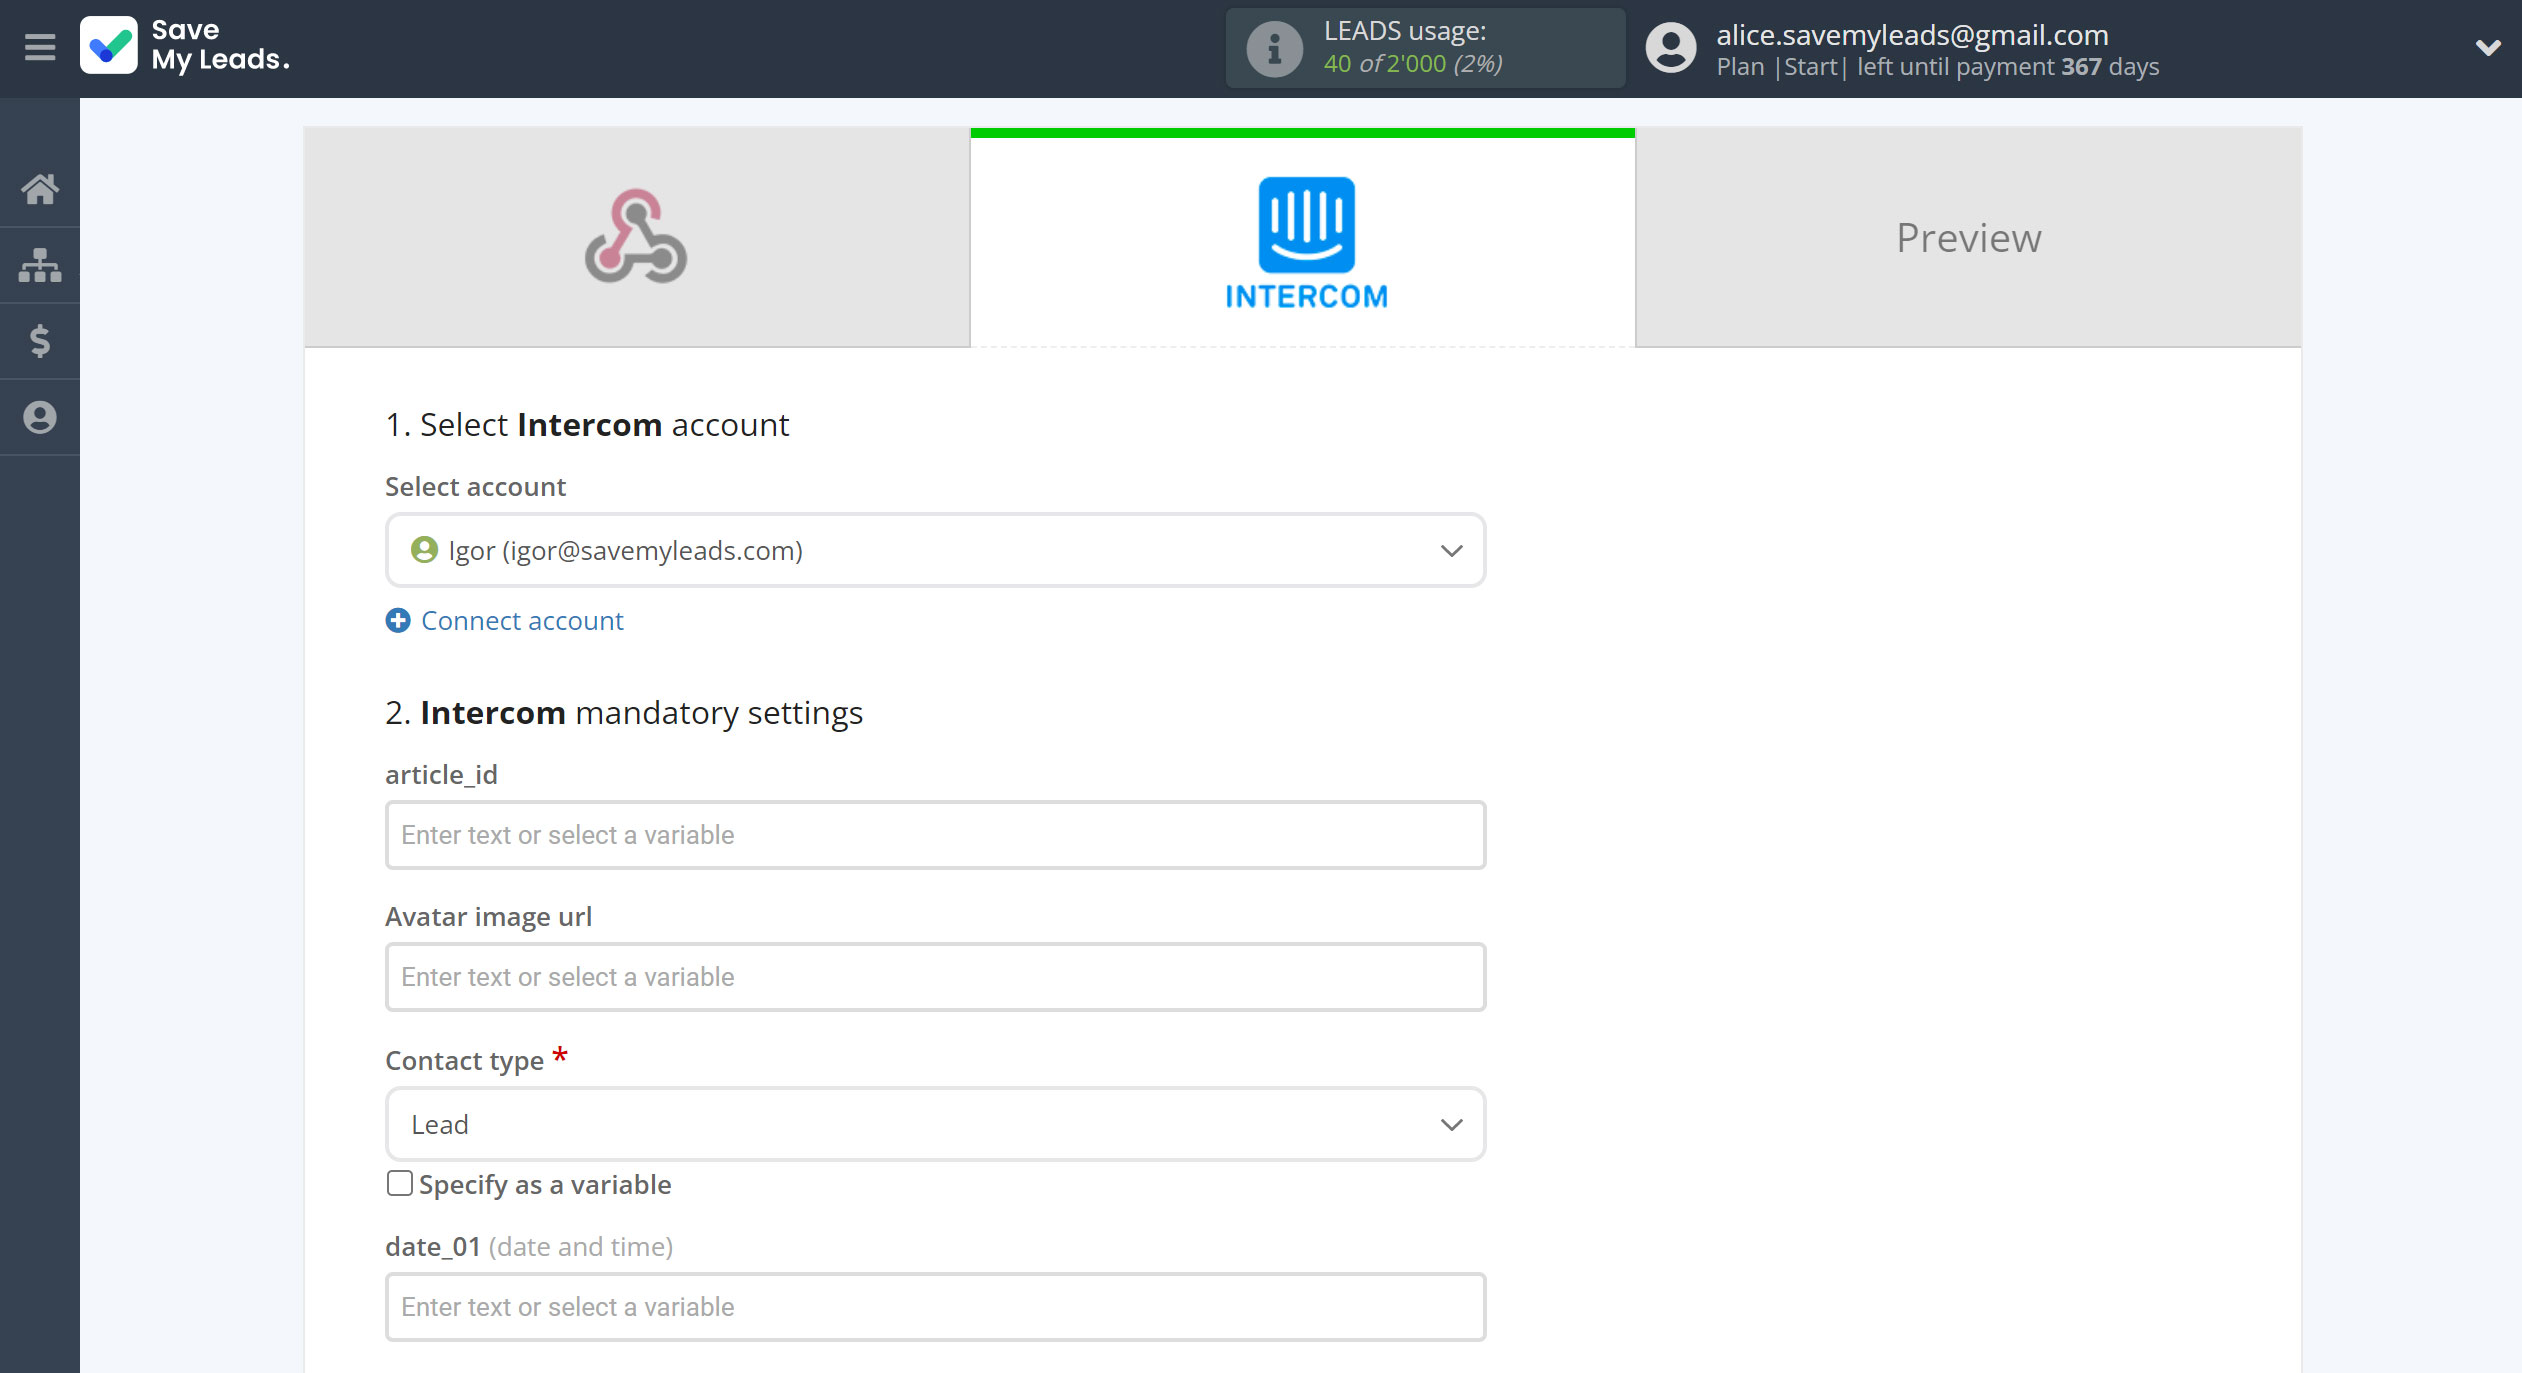Open the billing dollar icon

click(x=40, y=341)
